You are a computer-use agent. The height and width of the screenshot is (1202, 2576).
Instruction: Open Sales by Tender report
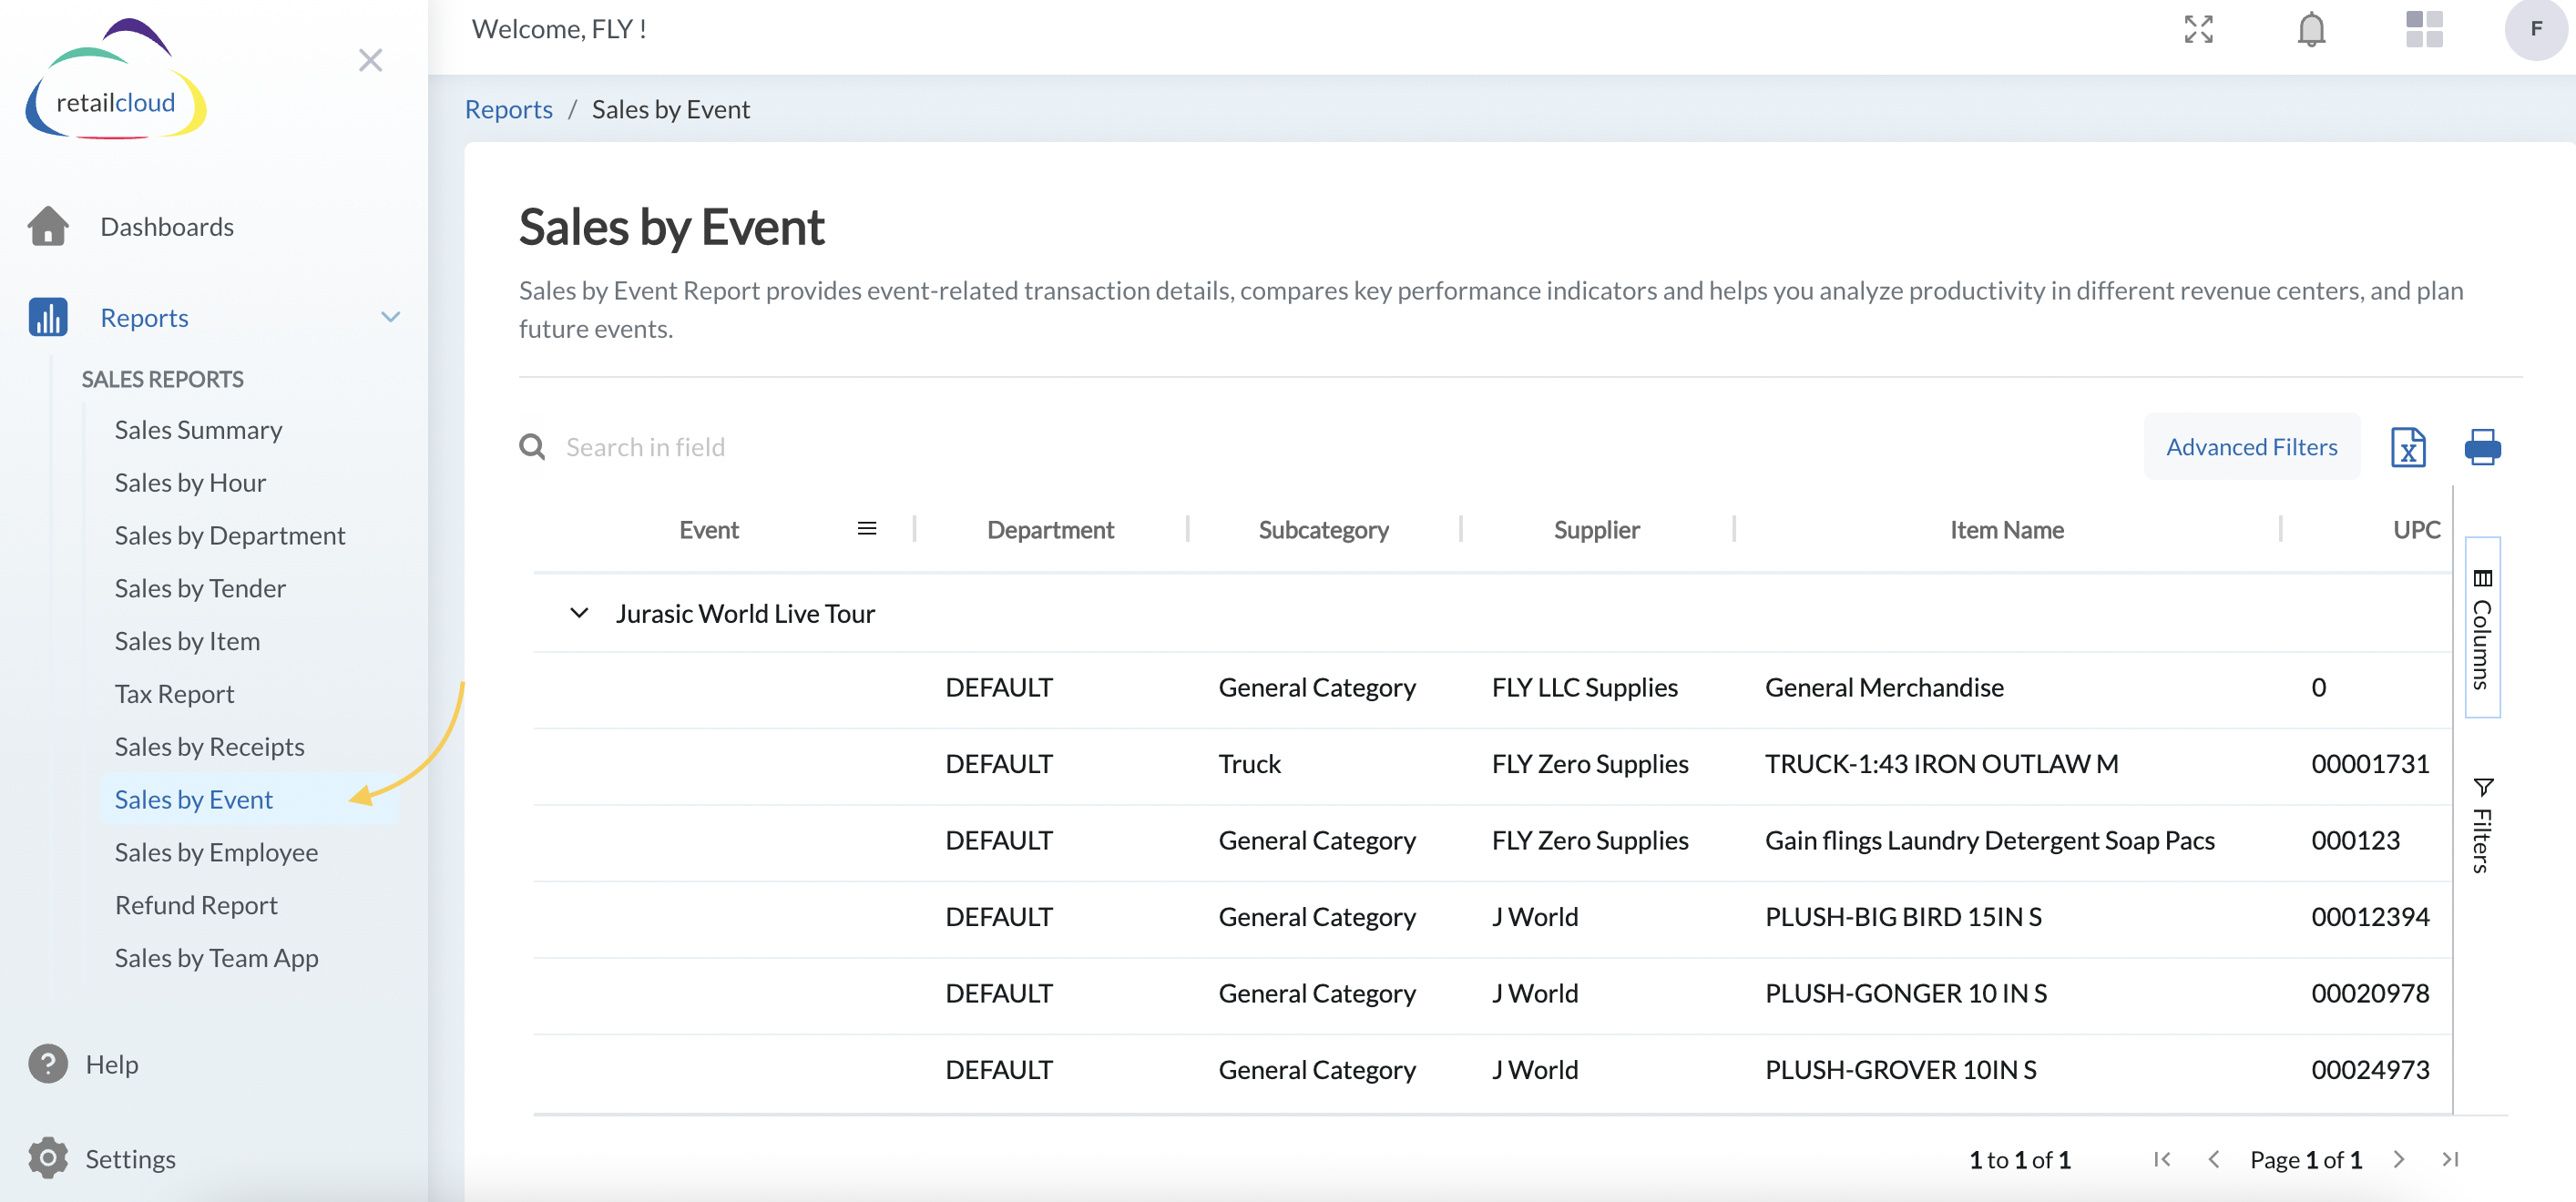pyautogui.click(x=200, y=589)
